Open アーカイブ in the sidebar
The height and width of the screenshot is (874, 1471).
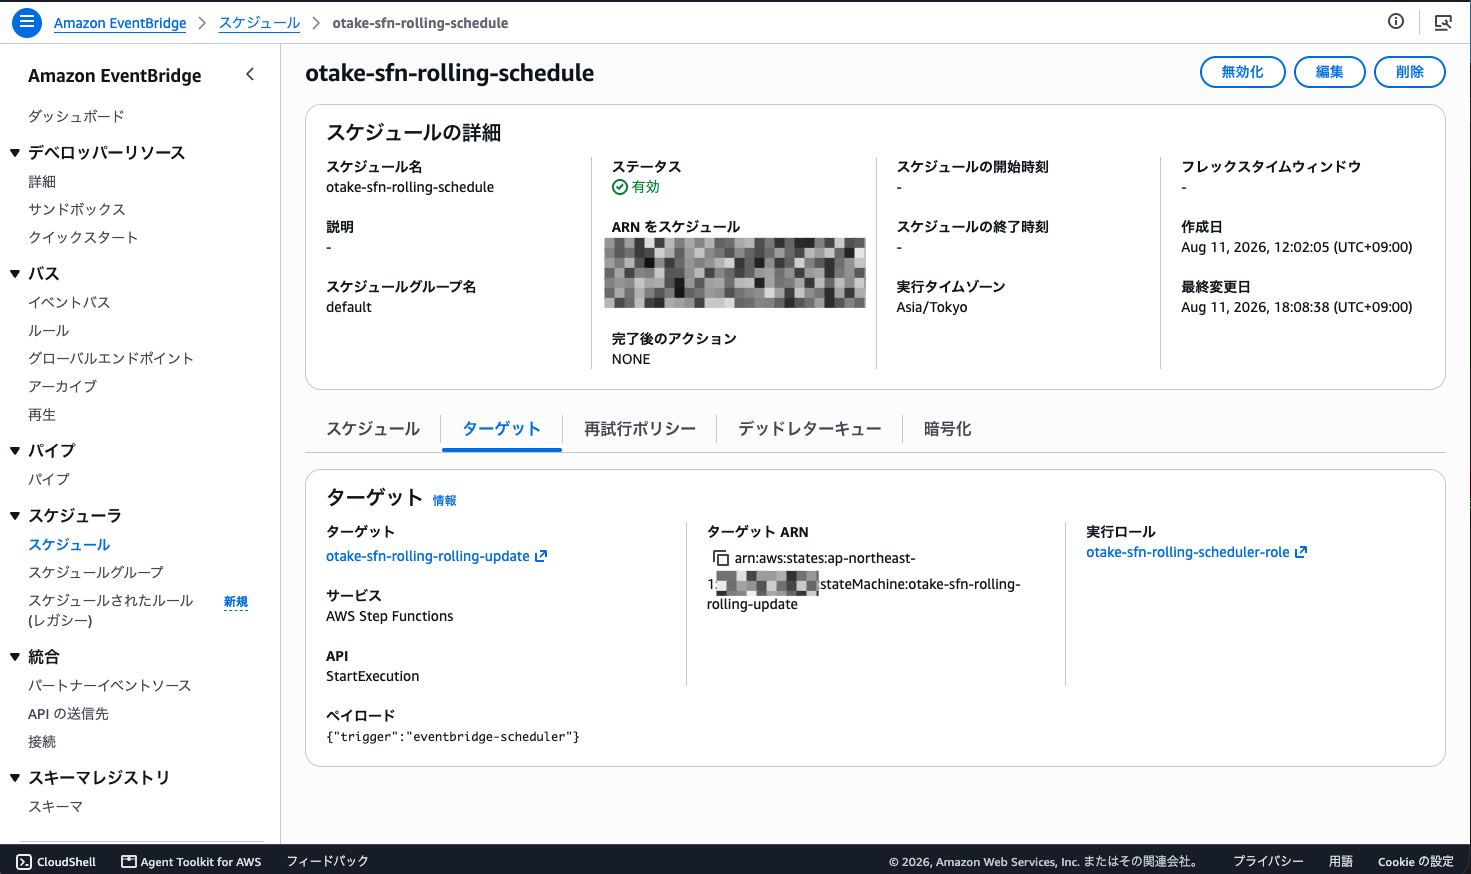62,386
